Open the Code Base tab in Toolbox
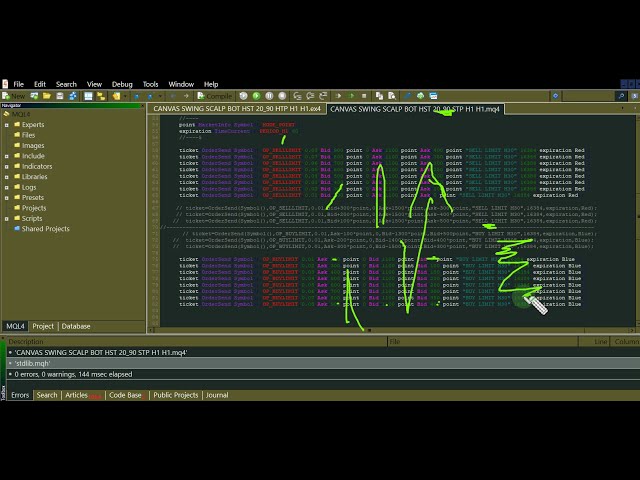The width and height of the screenshot is (640, 480). [125, 395]
